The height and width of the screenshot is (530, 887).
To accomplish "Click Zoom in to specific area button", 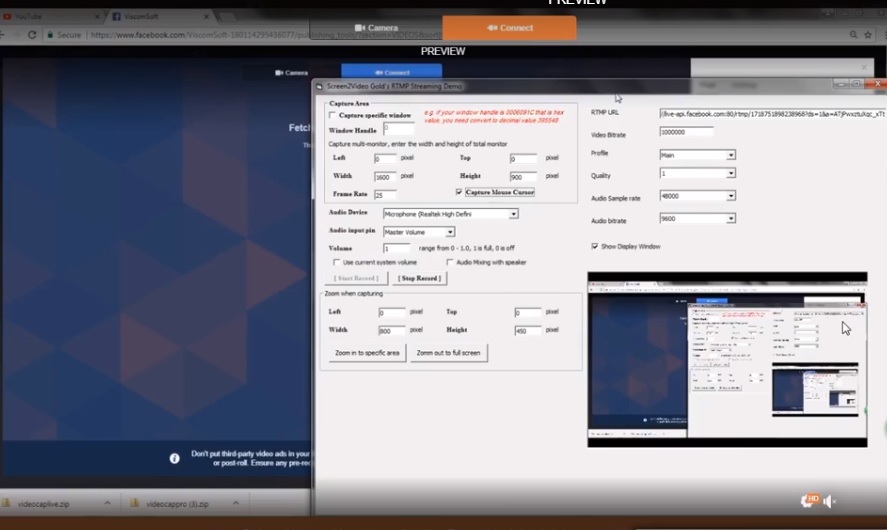I will 366,353.
